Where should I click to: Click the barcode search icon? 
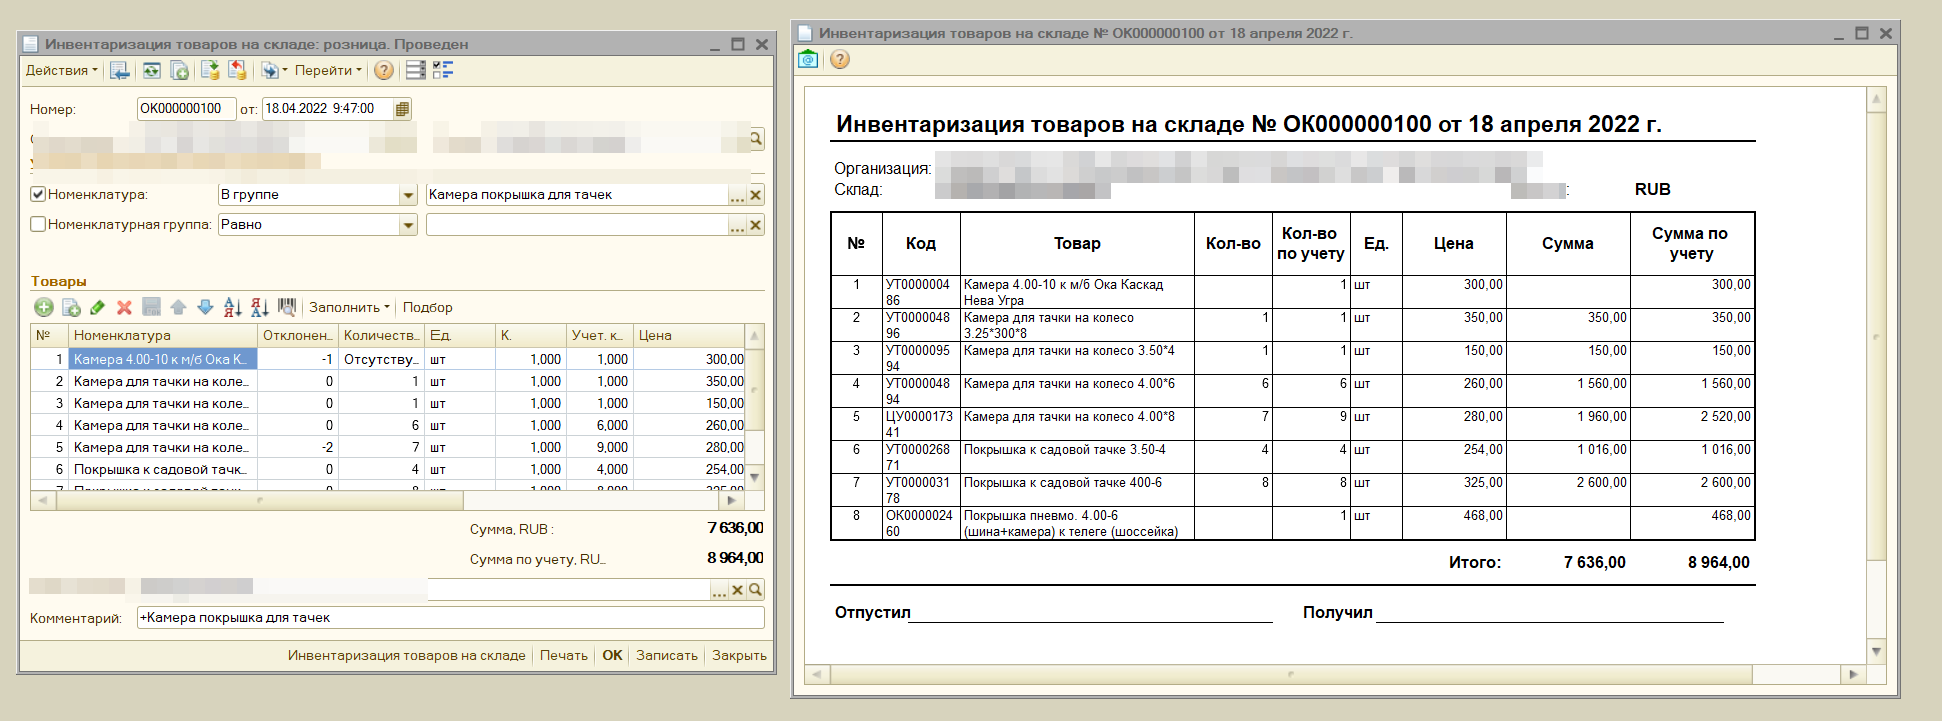[x=287, y=307]
